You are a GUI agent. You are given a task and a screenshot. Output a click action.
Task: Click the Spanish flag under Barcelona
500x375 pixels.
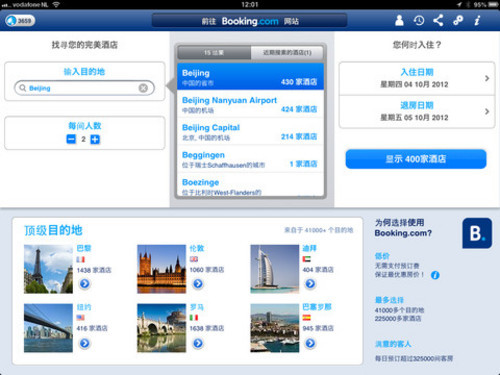(307, 318)
